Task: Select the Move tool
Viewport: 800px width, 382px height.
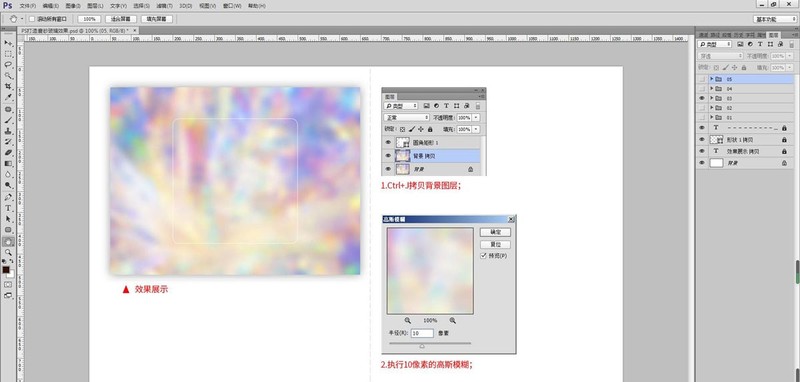Action: coord(8,43)
